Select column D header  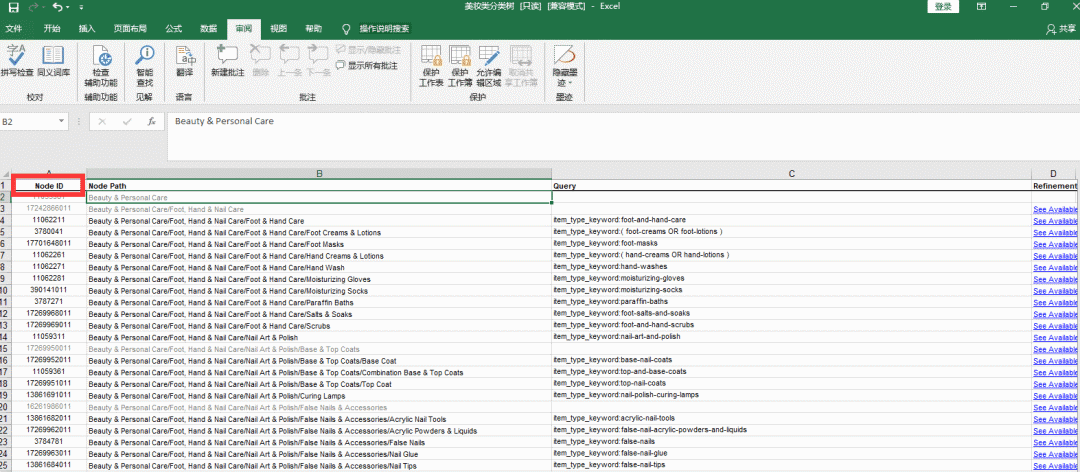1054,174
